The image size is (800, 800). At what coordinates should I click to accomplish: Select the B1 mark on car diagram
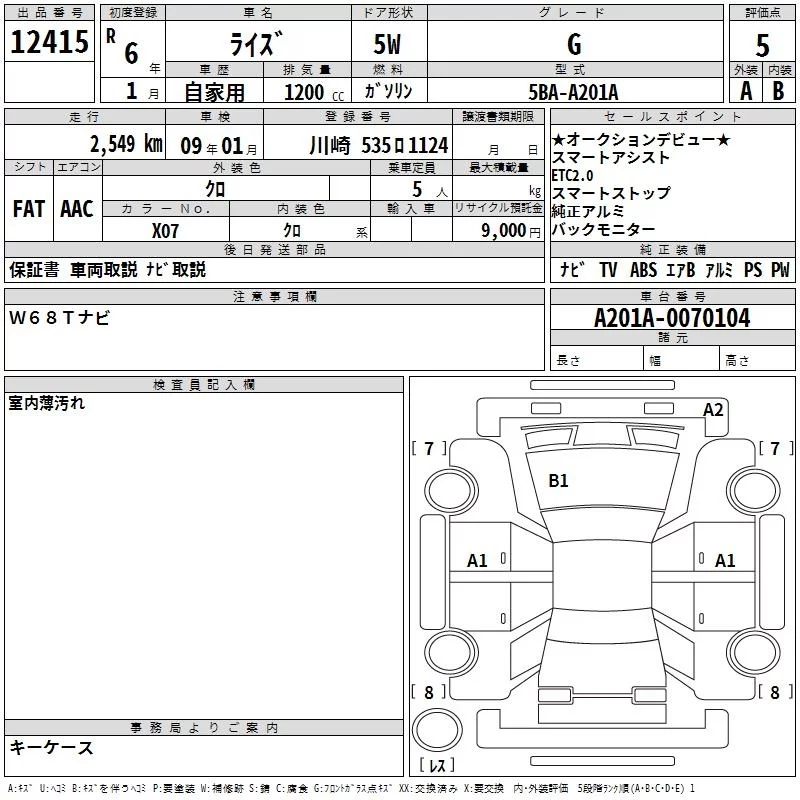pos(558,481)
